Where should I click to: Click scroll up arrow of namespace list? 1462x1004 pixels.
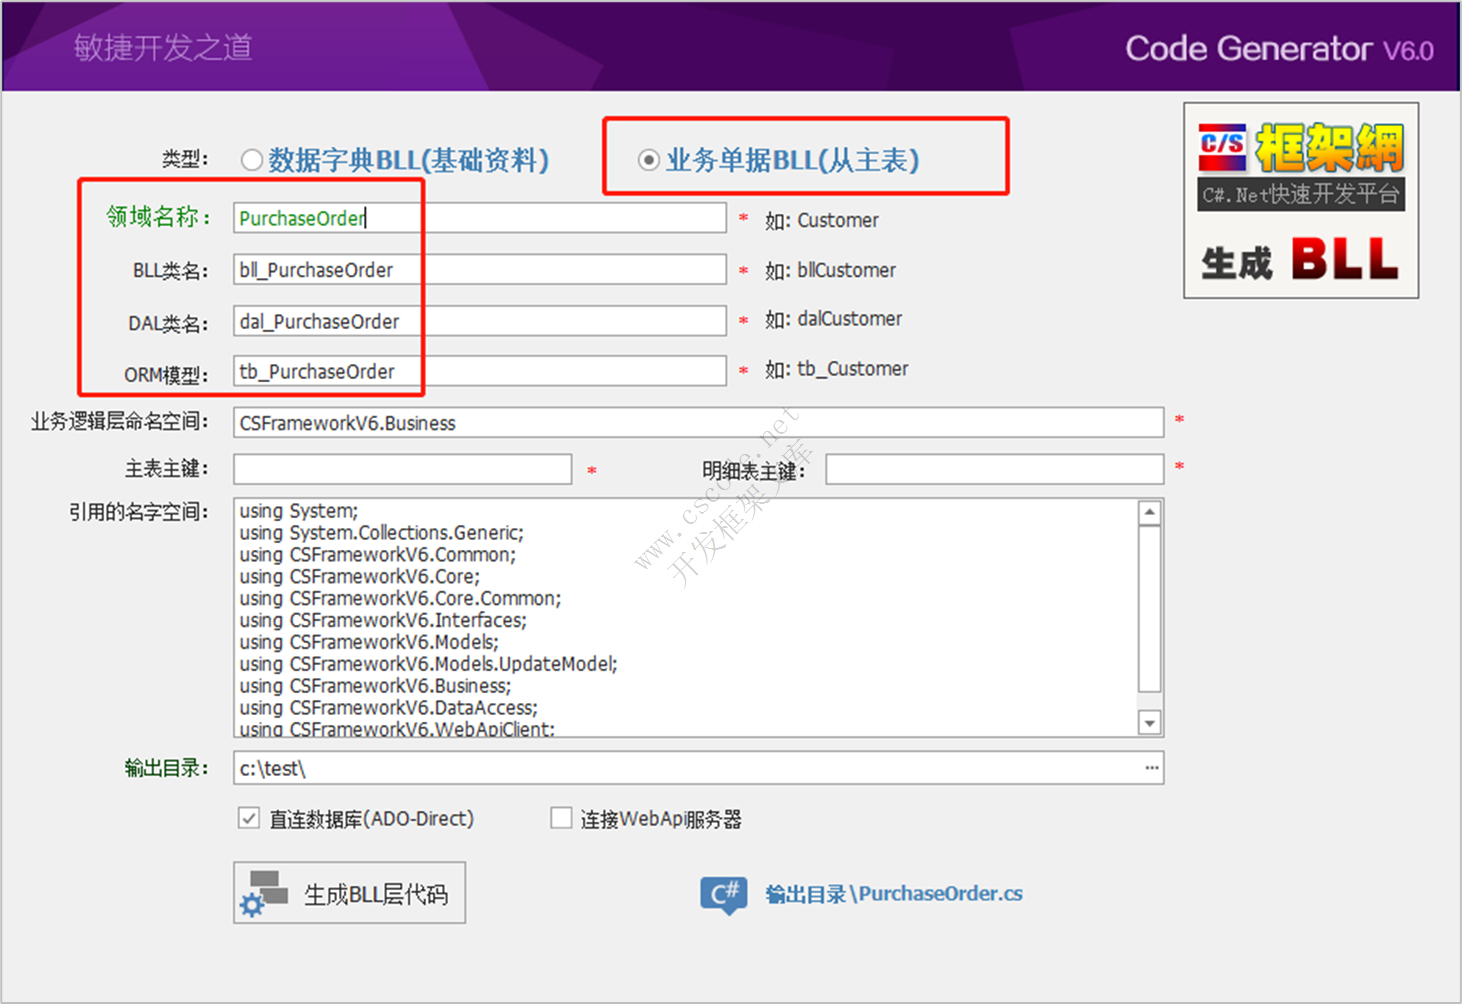coord(1150,513)
